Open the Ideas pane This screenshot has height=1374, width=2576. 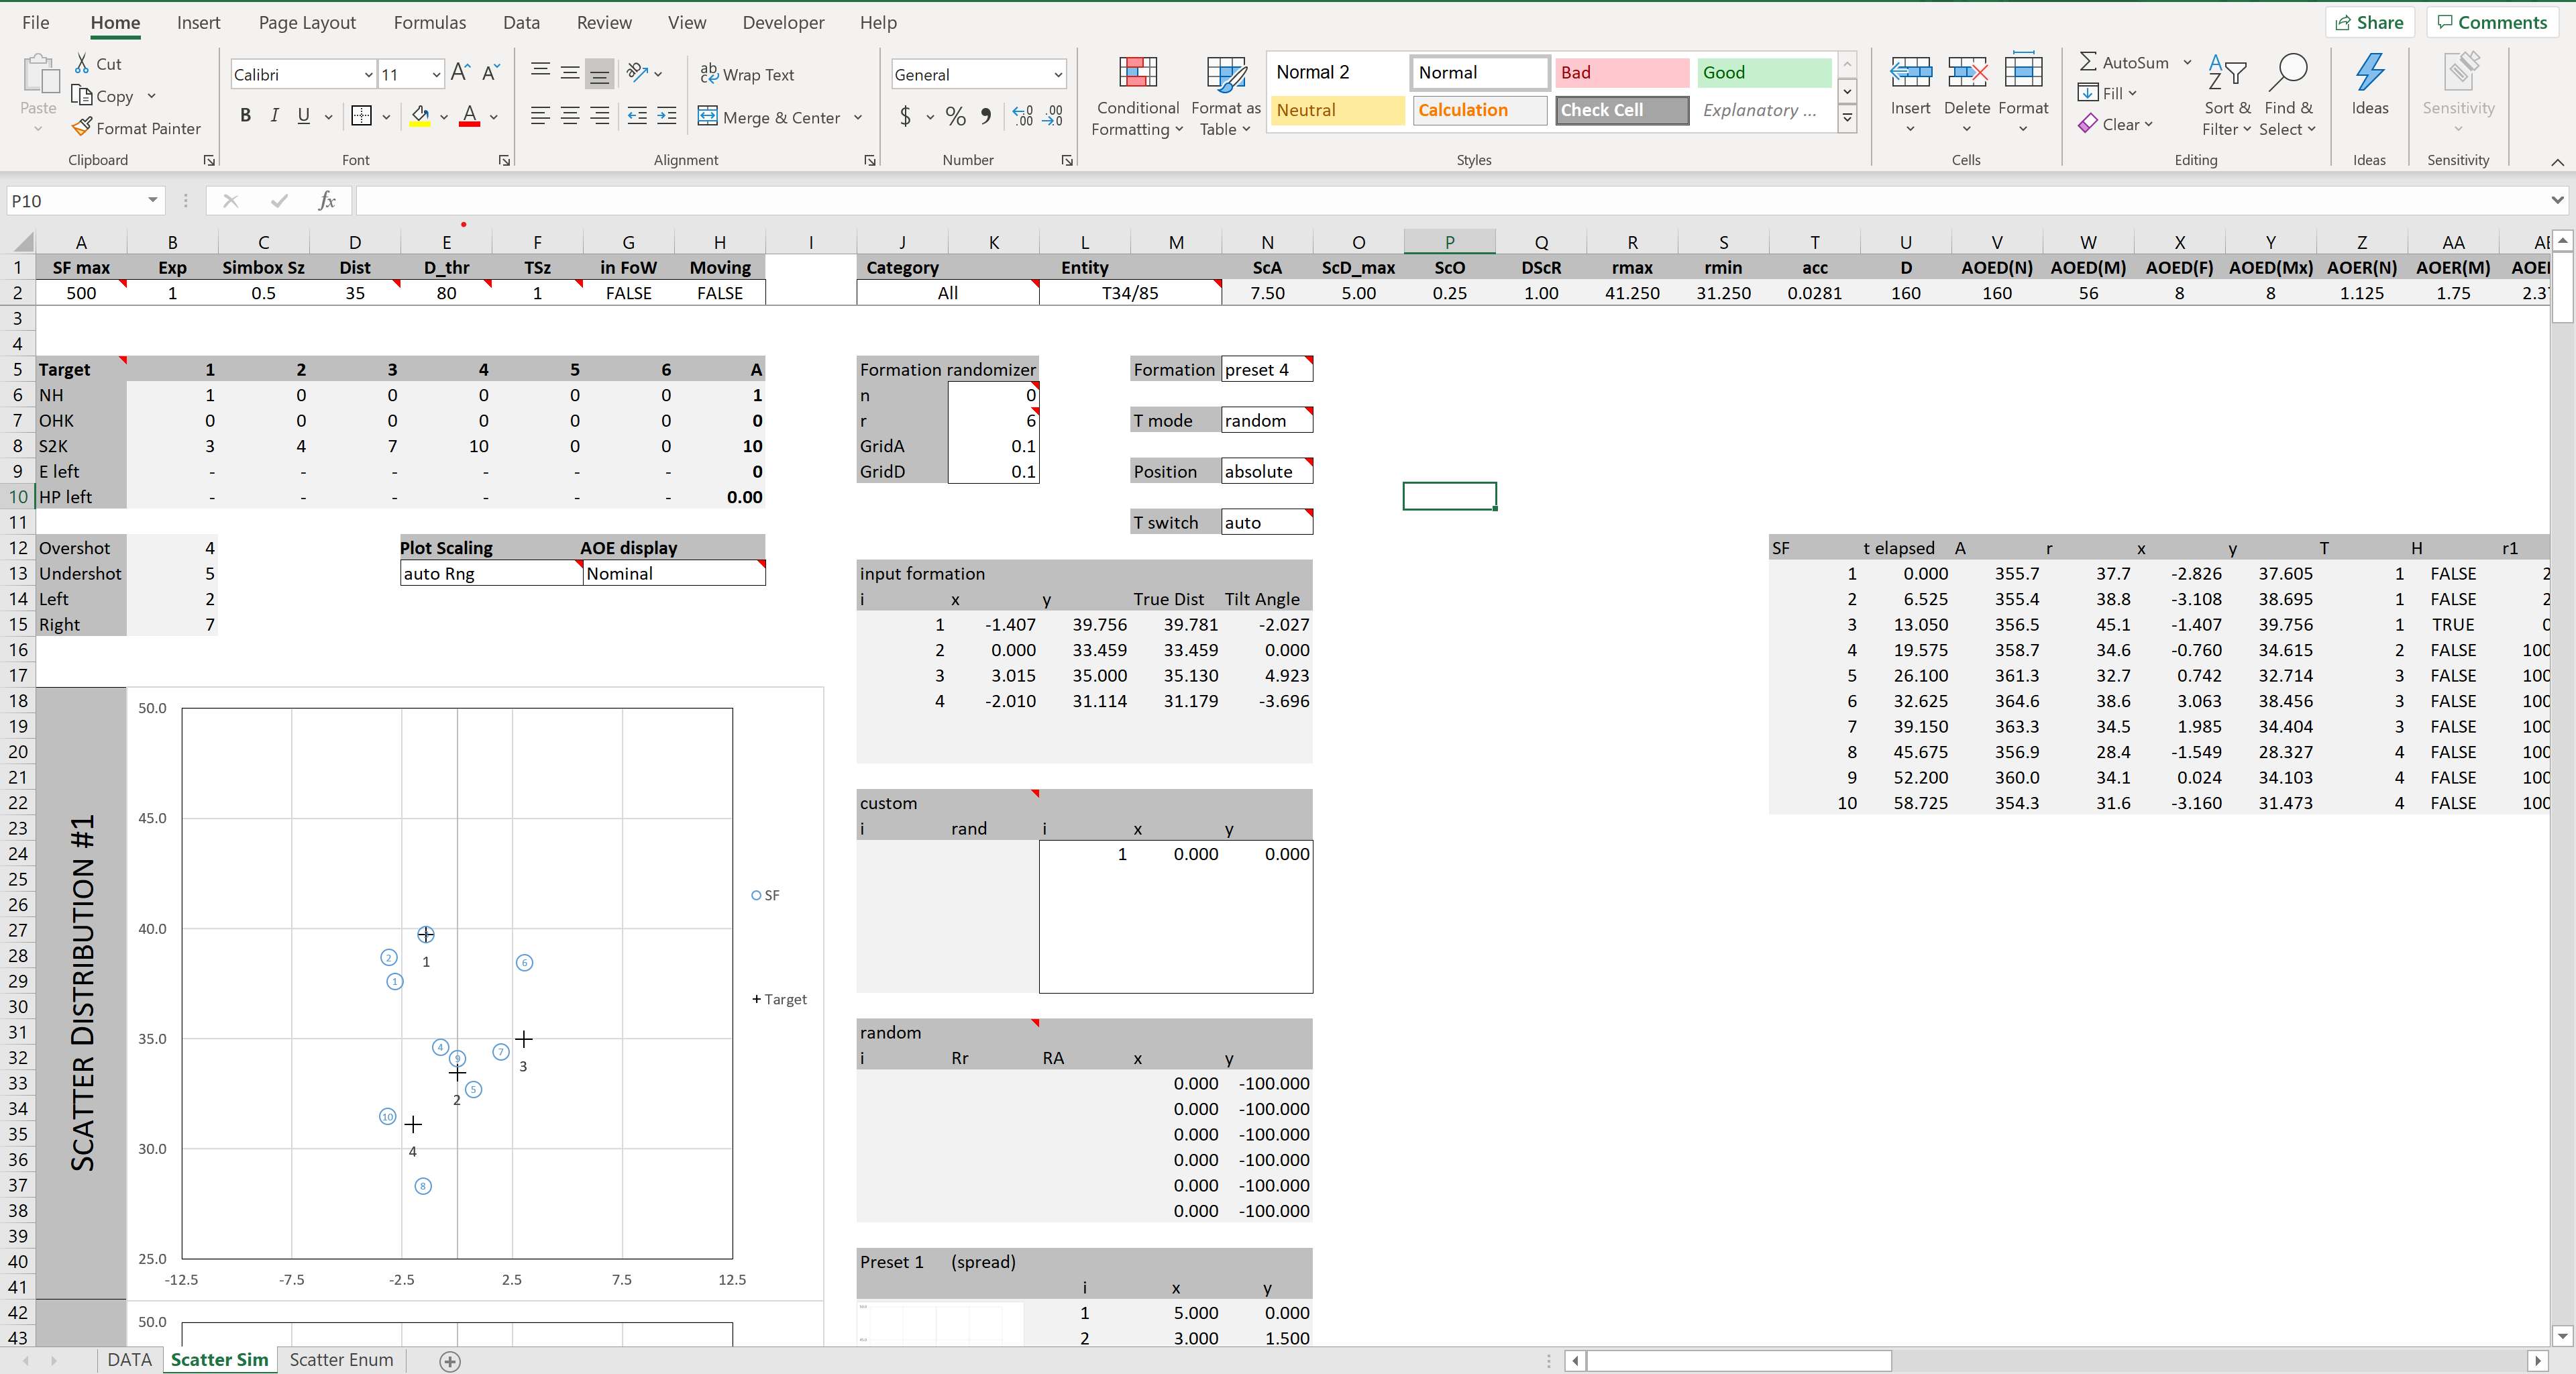click(2369, 85)
